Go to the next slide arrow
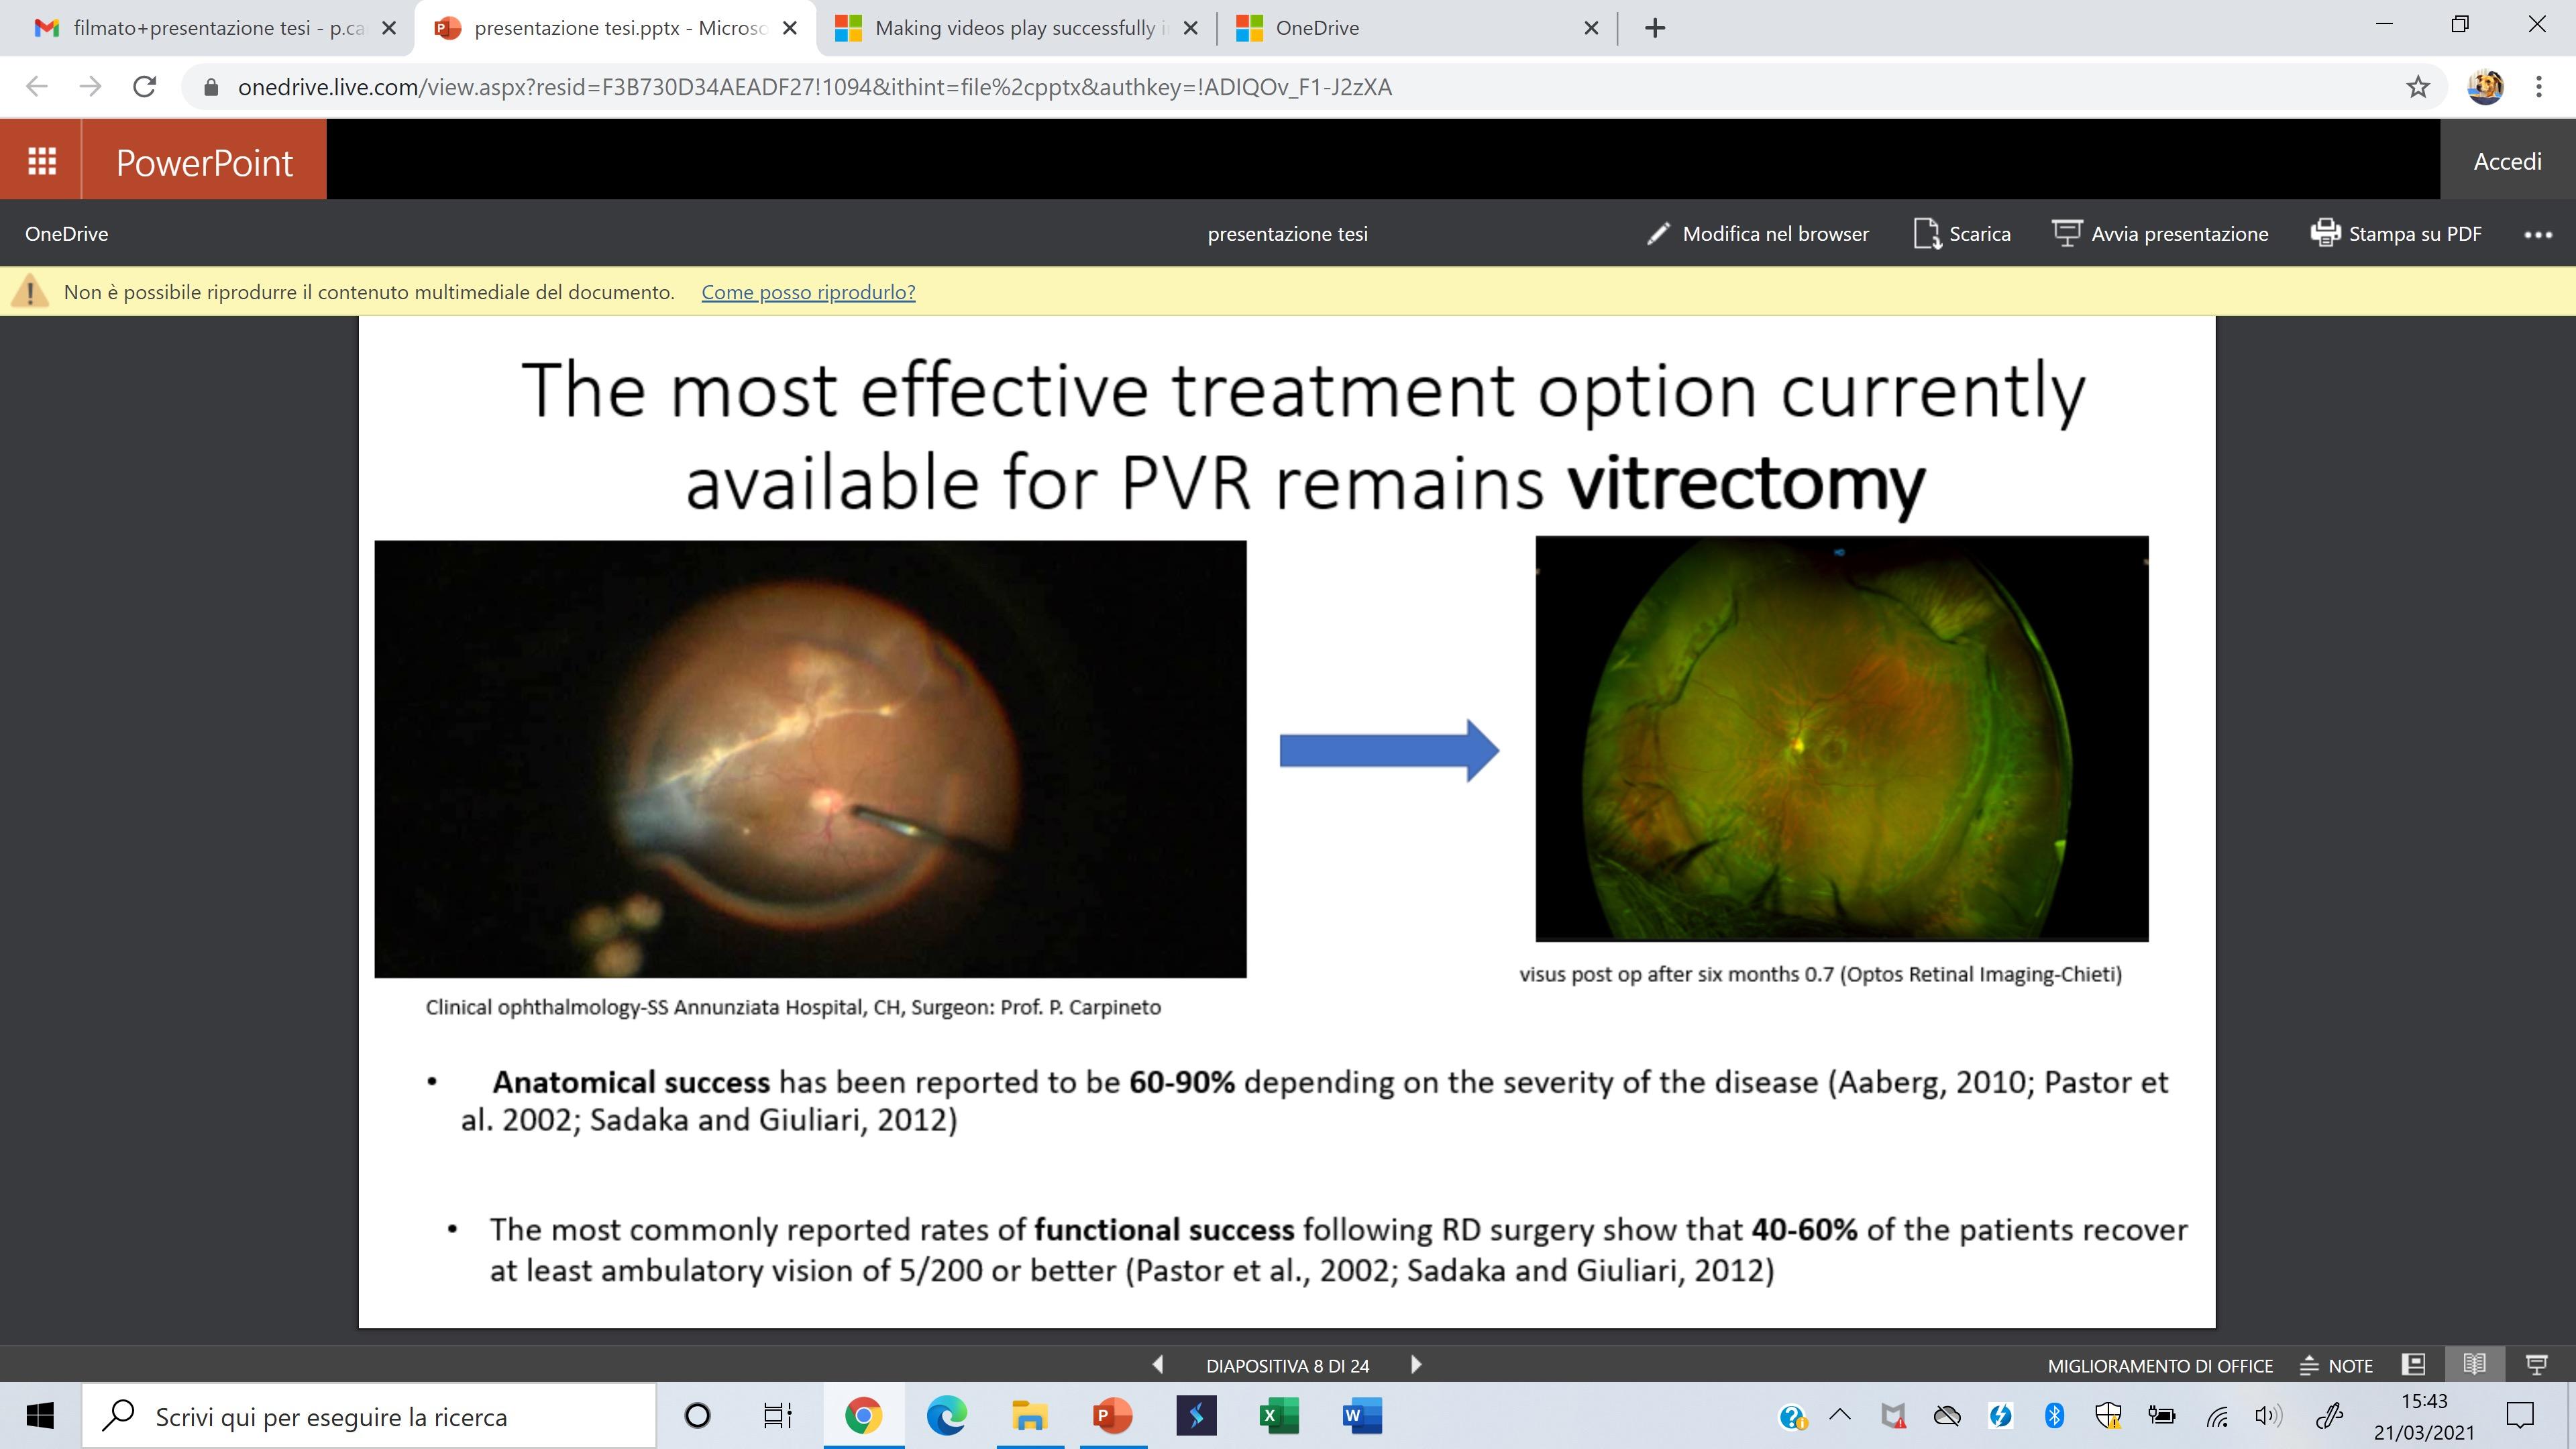Image resolution: width=2576 pixels, height=1449 pixels. 1415,1365
